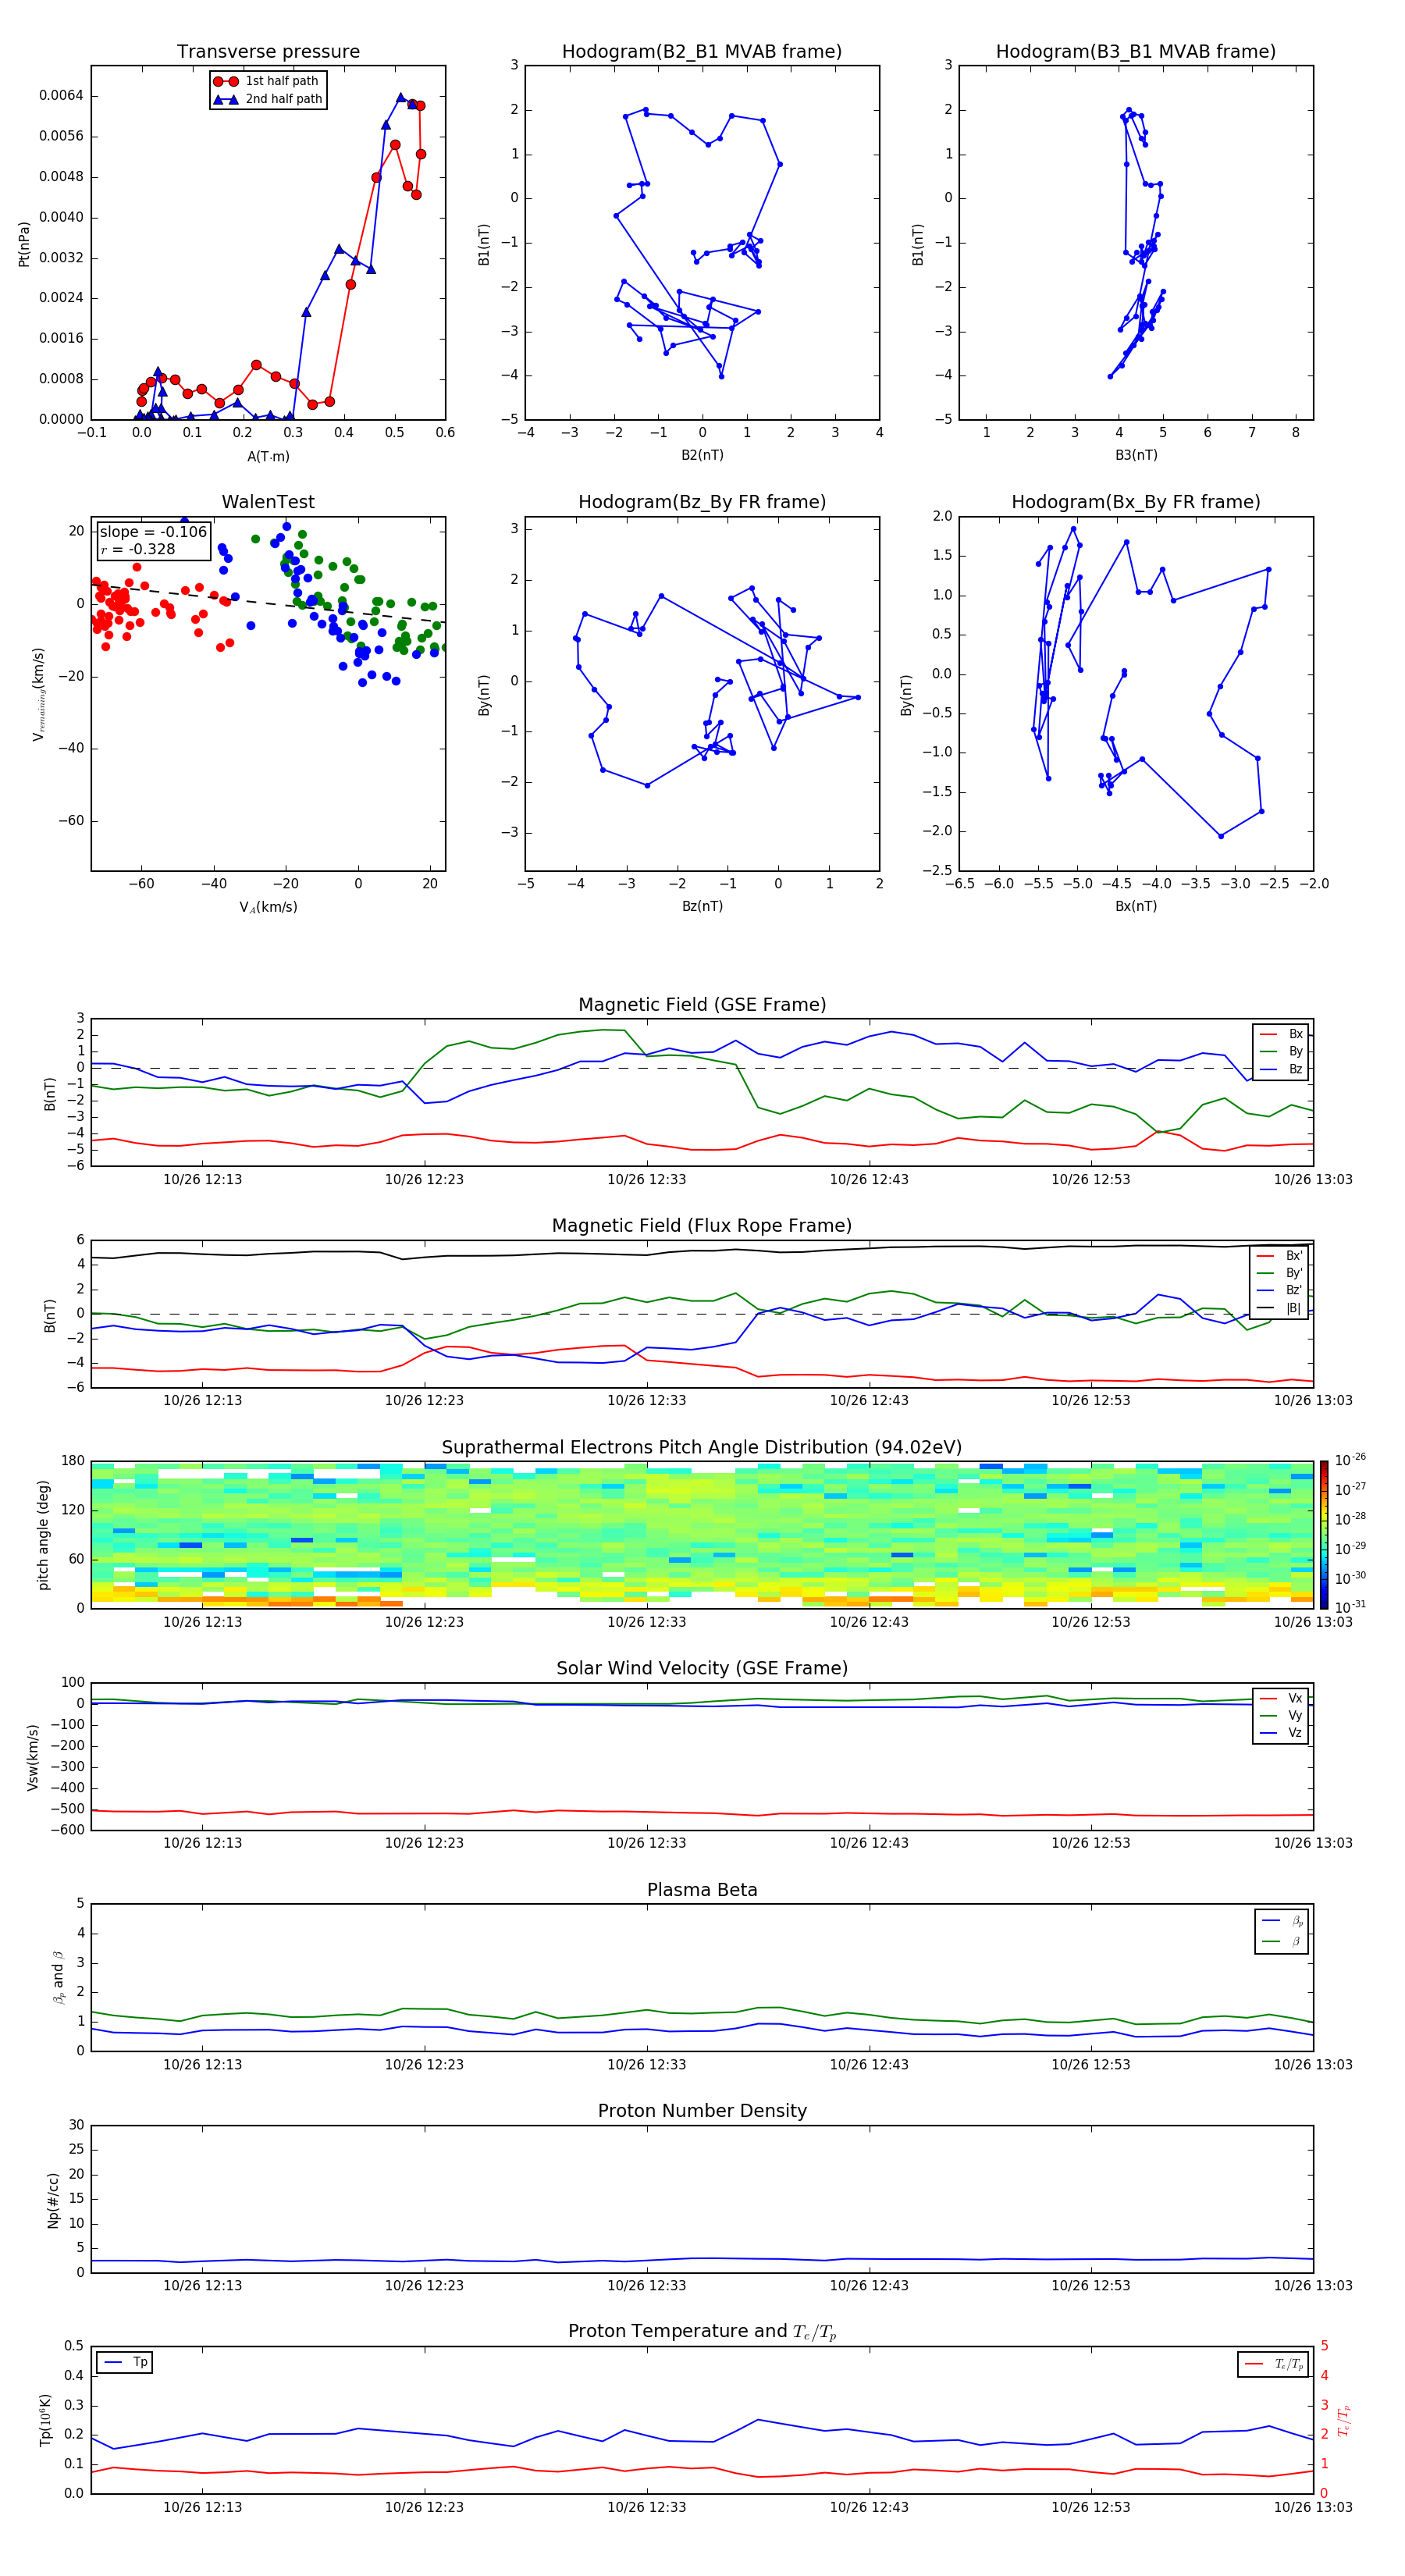Click the "Transverse pressure" plot title
The image size is (1405, 2576).
pos(268,51)
